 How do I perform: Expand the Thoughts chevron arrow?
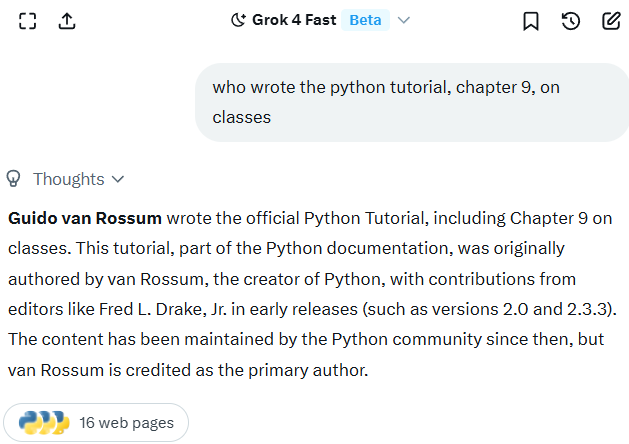(x=118, y=179)
